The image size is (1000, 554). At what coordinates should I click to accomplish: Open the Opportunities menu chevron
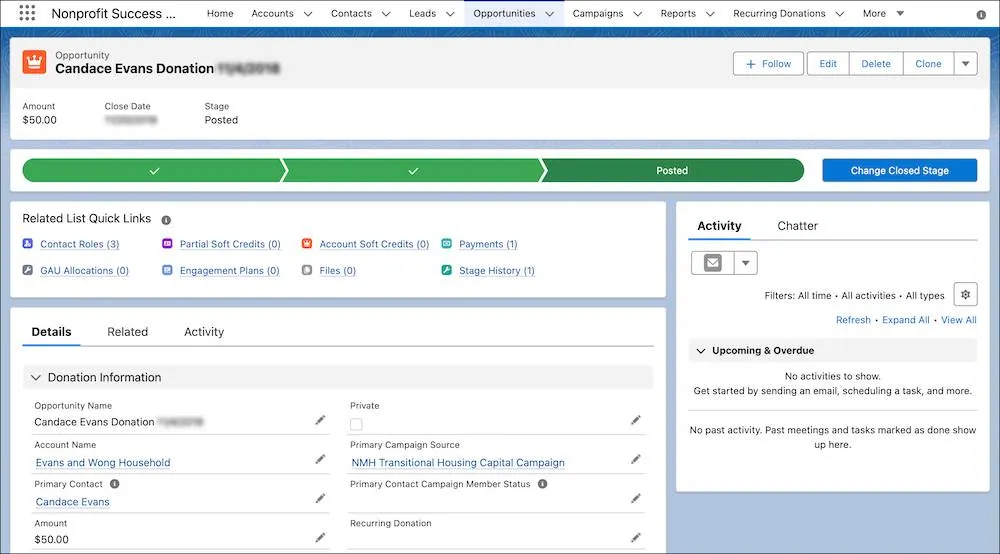[x=550, y=13]
